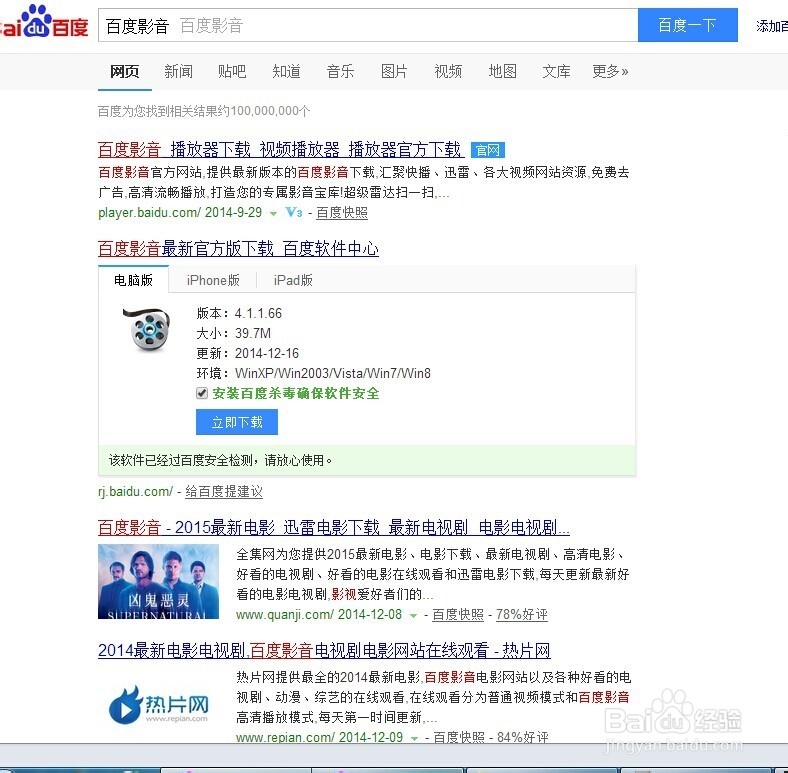
Task: Expand dropdown arrow after www.repian.com date
Action: 414,738
